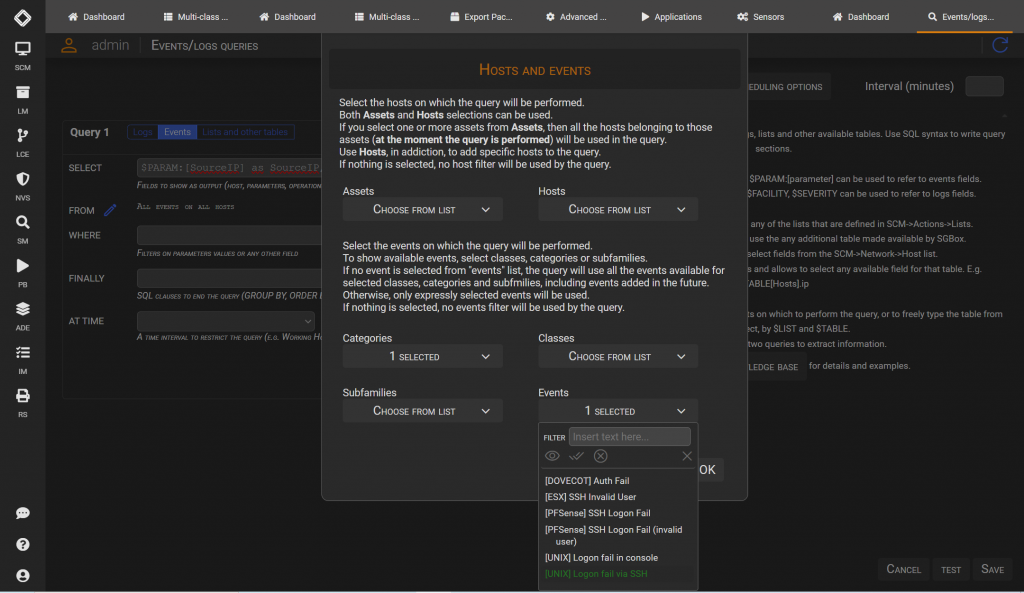The width and height of the screenshot is (1024, 593).
Task: Select all events with double-check icon
Action: tap(576, 456)
